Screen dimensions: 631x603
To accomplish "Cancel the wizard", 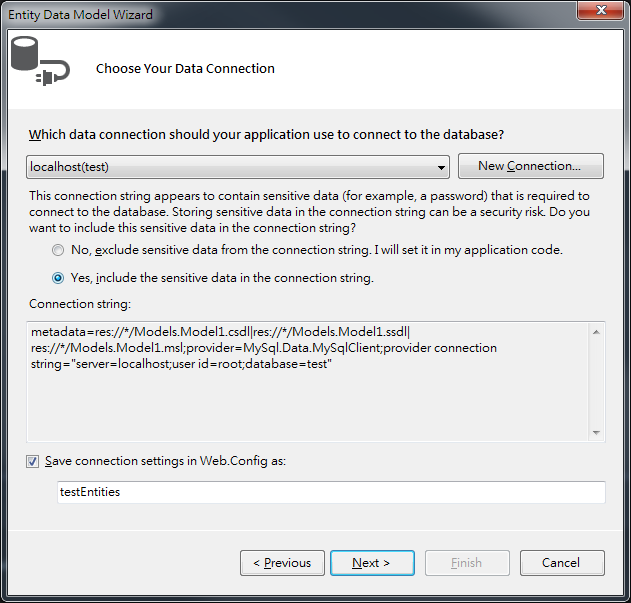I will 562,563.
